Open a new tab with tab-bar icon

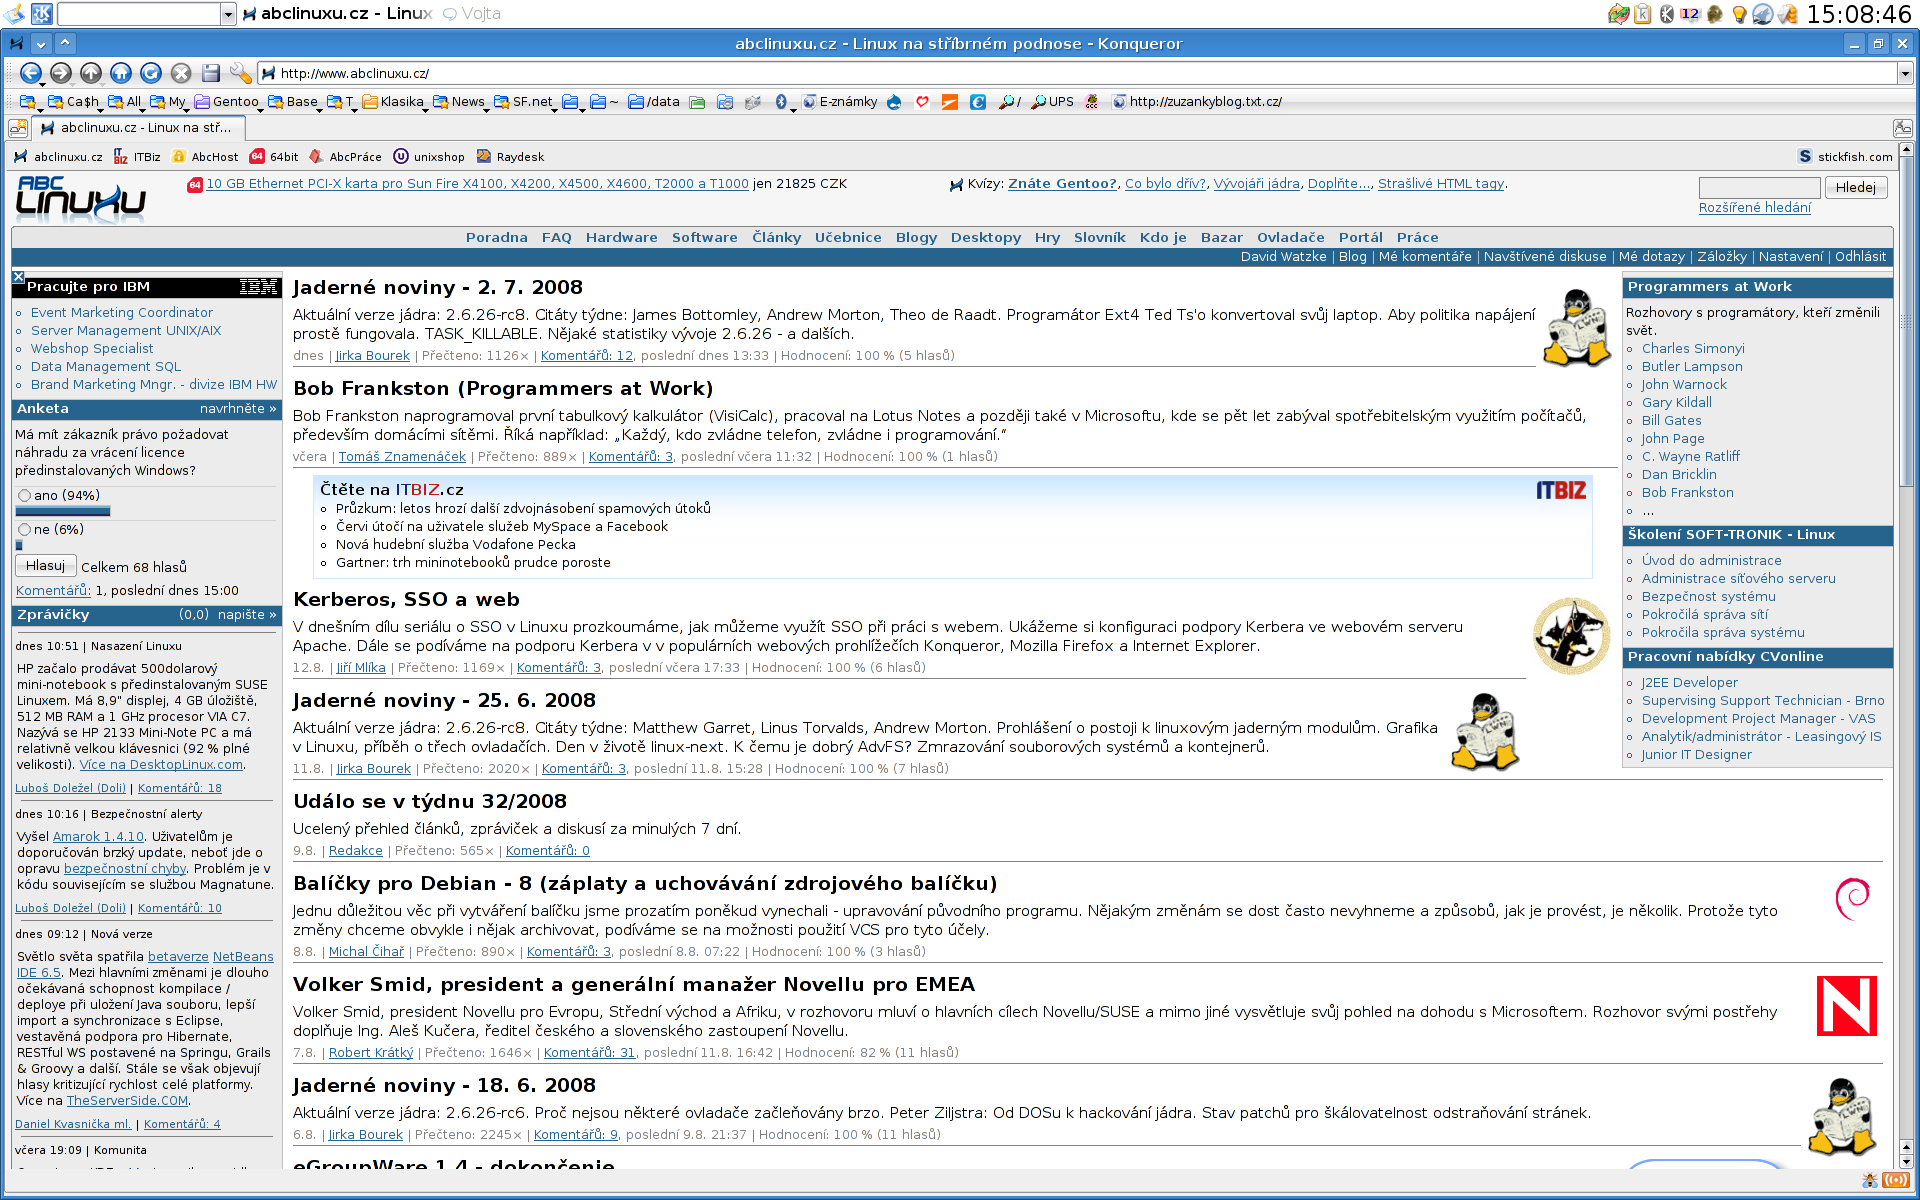[18, 128]
